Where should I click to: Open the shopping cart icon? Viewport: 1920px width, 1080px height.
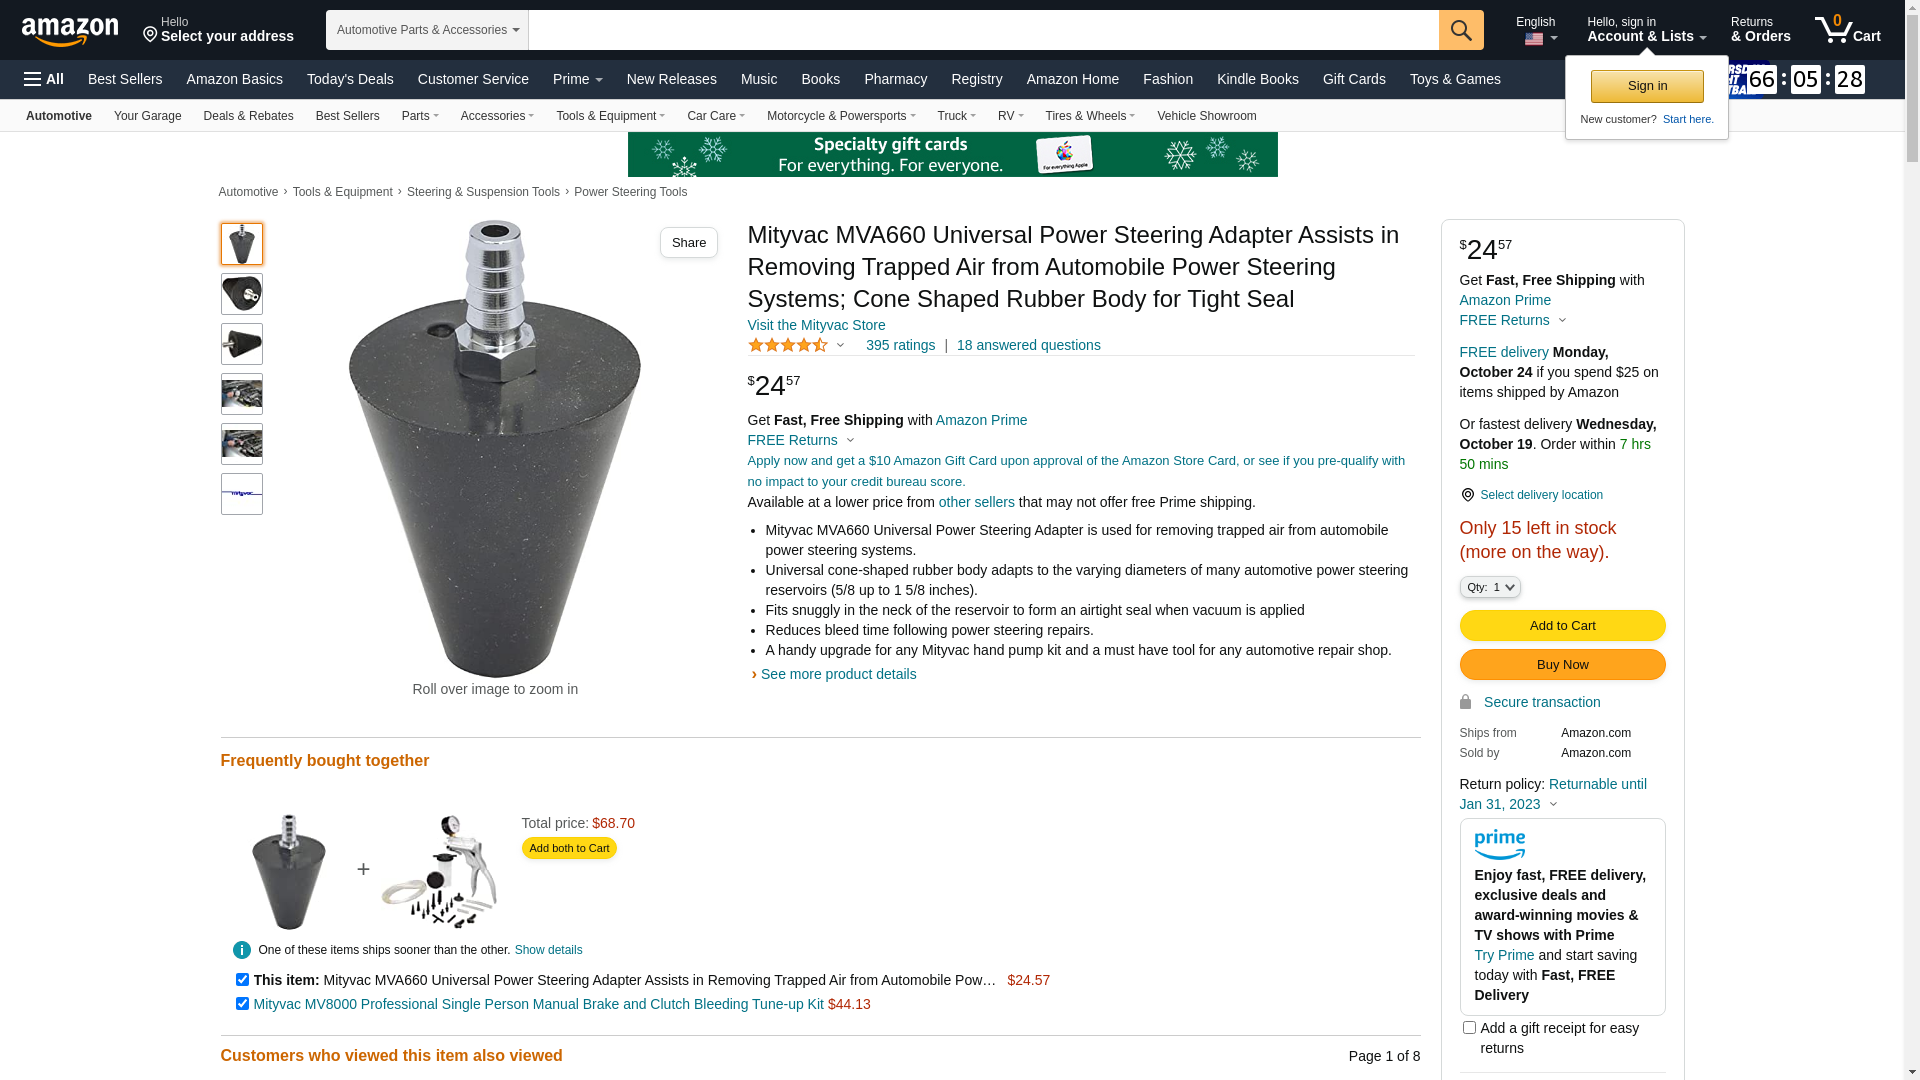(x=1847, y=29)
